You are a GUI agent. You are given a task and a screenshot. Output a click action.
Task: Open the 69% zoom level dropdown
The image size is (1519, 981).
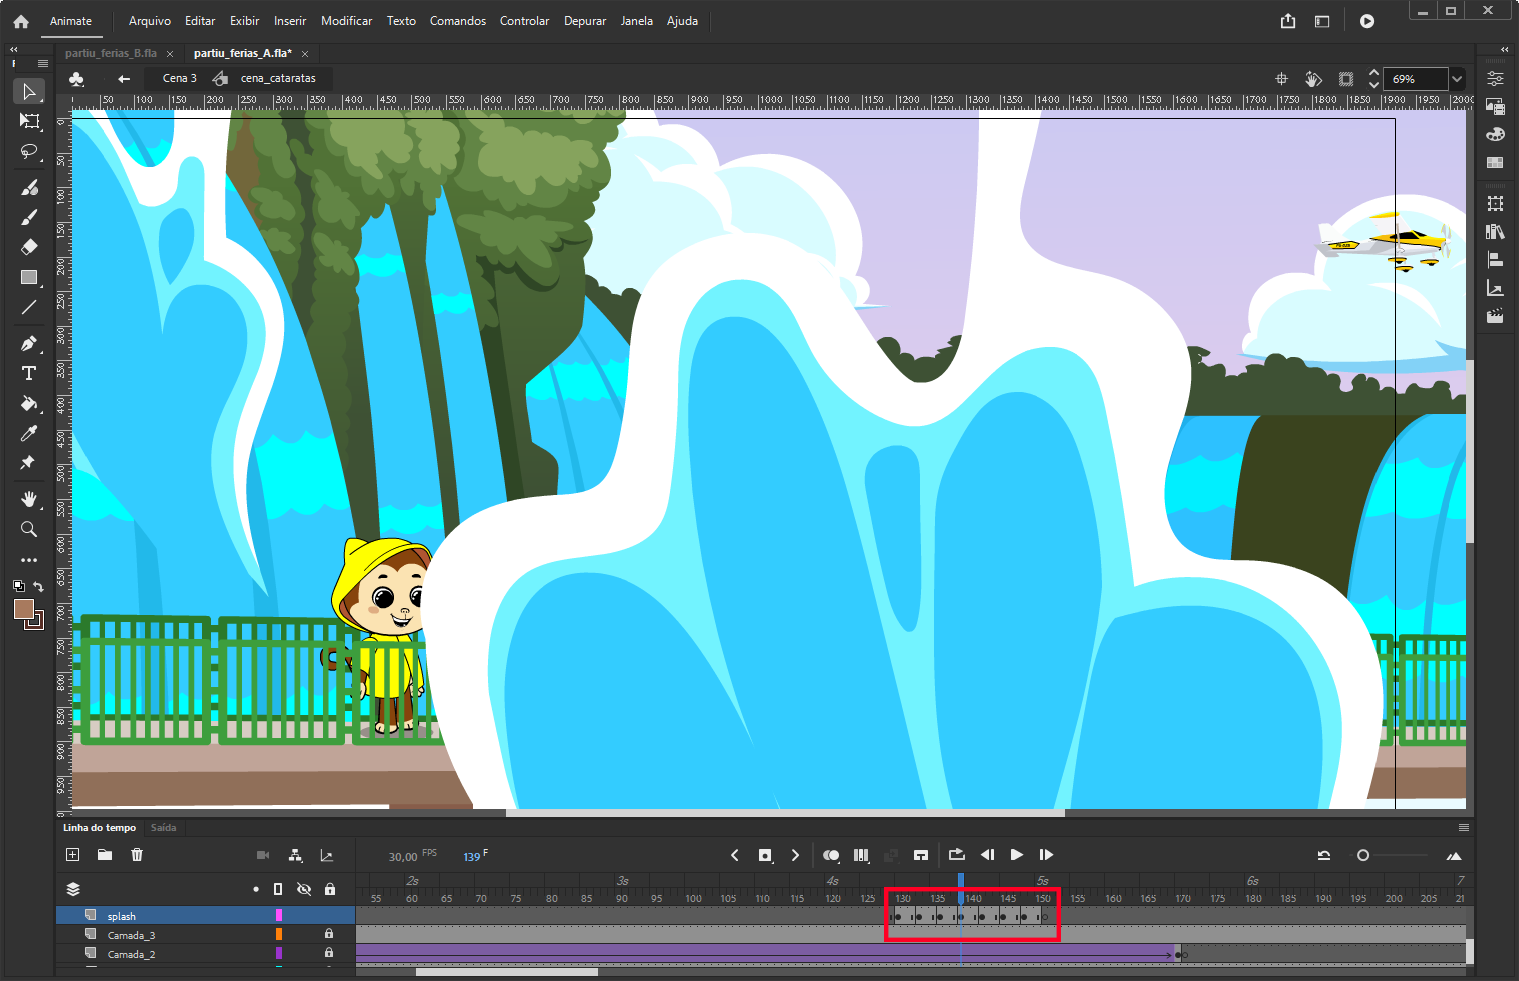point(1457,79)
